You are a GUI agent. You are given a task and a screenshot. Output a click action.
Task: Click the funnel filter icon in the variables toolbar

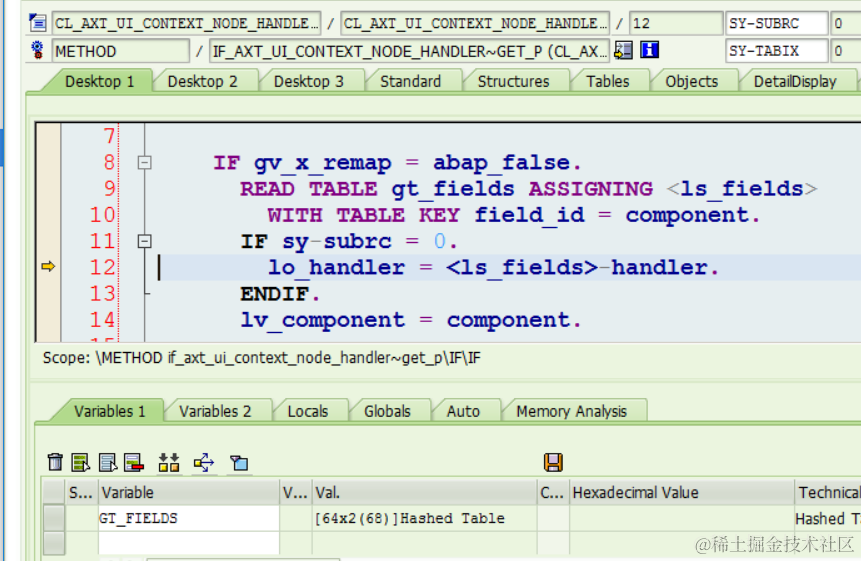point(239,463)
